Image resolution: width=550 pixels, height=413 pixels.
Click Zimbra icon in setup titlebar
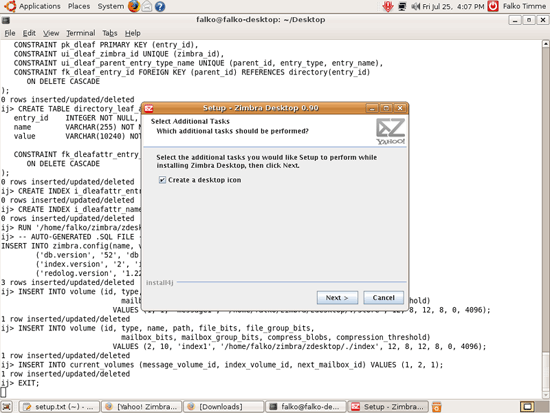(149, 108)
